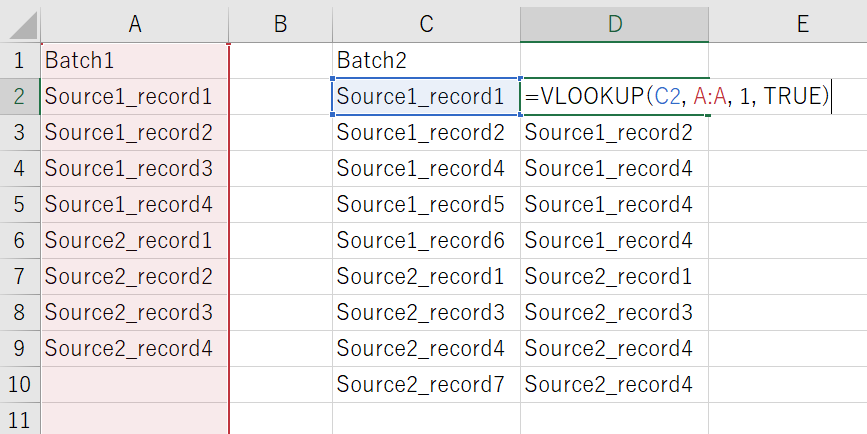
Task: Click cell C7 Source2_record1
Action: click(426, 276)
